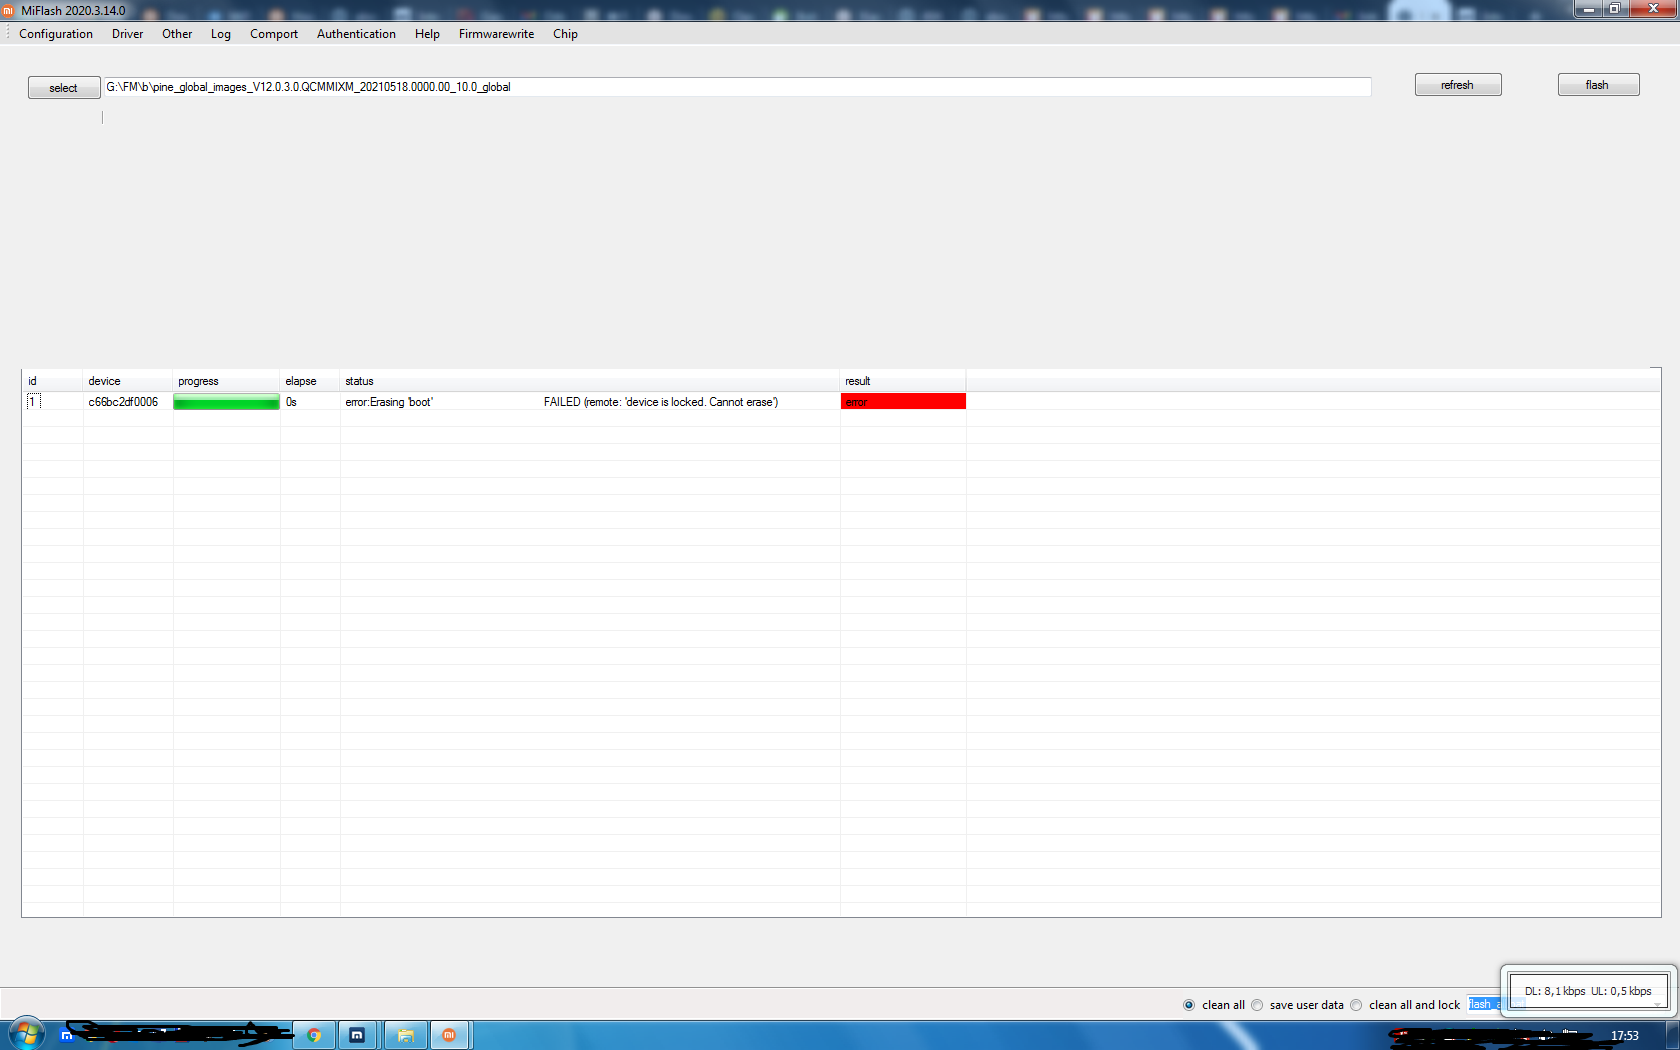Viewport: 1680px width, 1050px height.
Task: Select the "save user data" option
Action: [1258, 1005]
